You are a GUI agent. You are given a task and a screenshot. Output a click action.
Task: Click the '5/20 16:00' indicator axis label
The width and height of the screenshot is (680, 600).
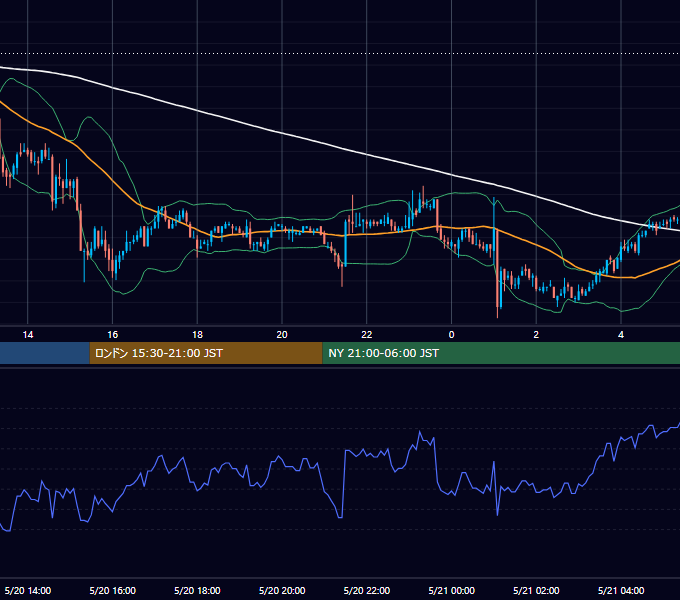pos(112,590)
